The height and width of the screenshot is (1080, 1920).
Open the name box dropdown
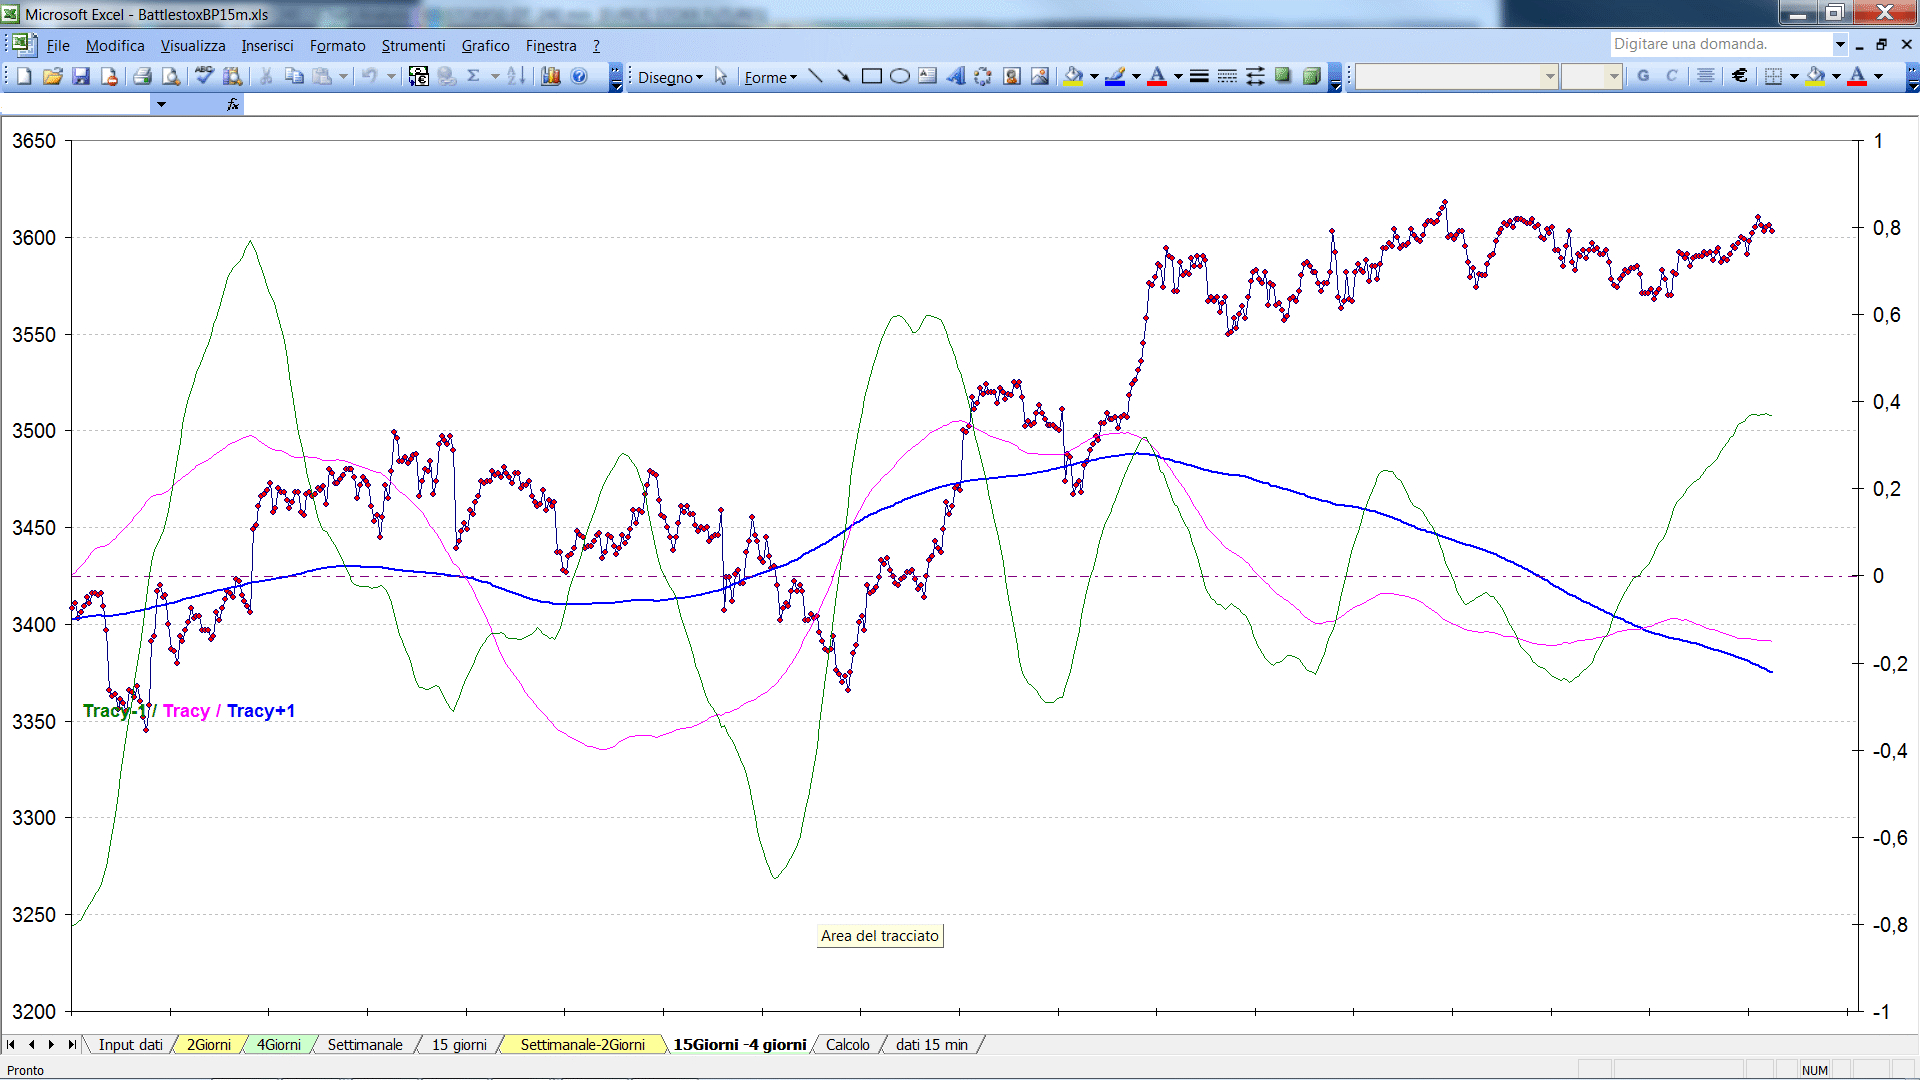pos(161,104)
